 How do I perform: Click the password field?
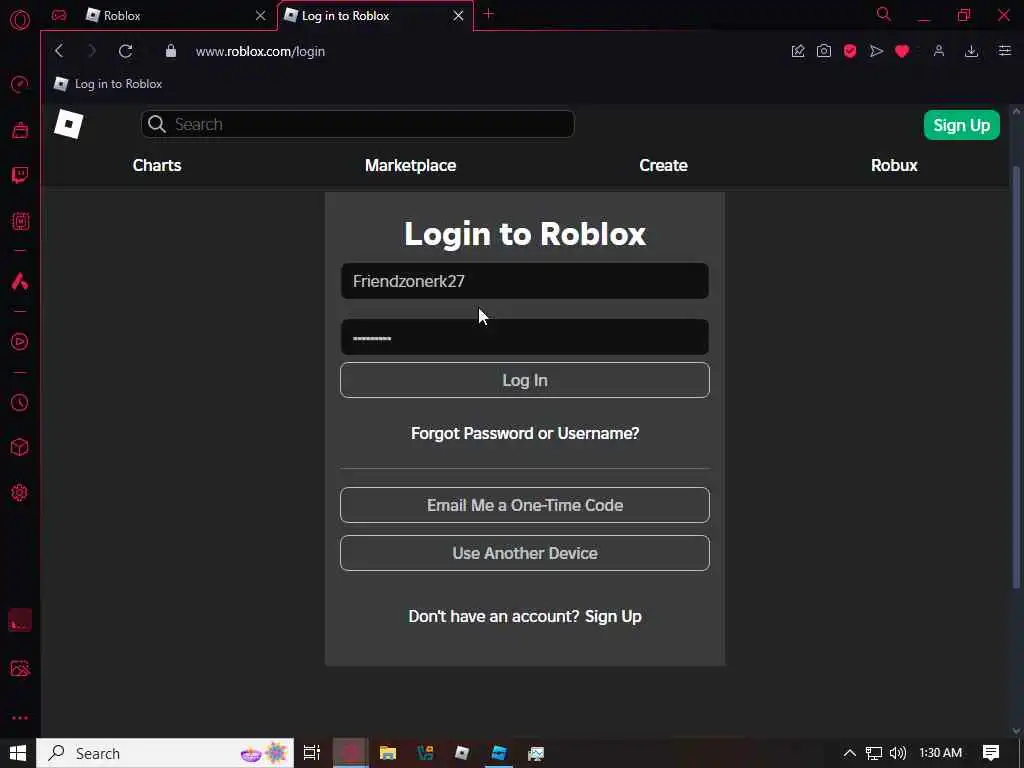click(524, 337)
